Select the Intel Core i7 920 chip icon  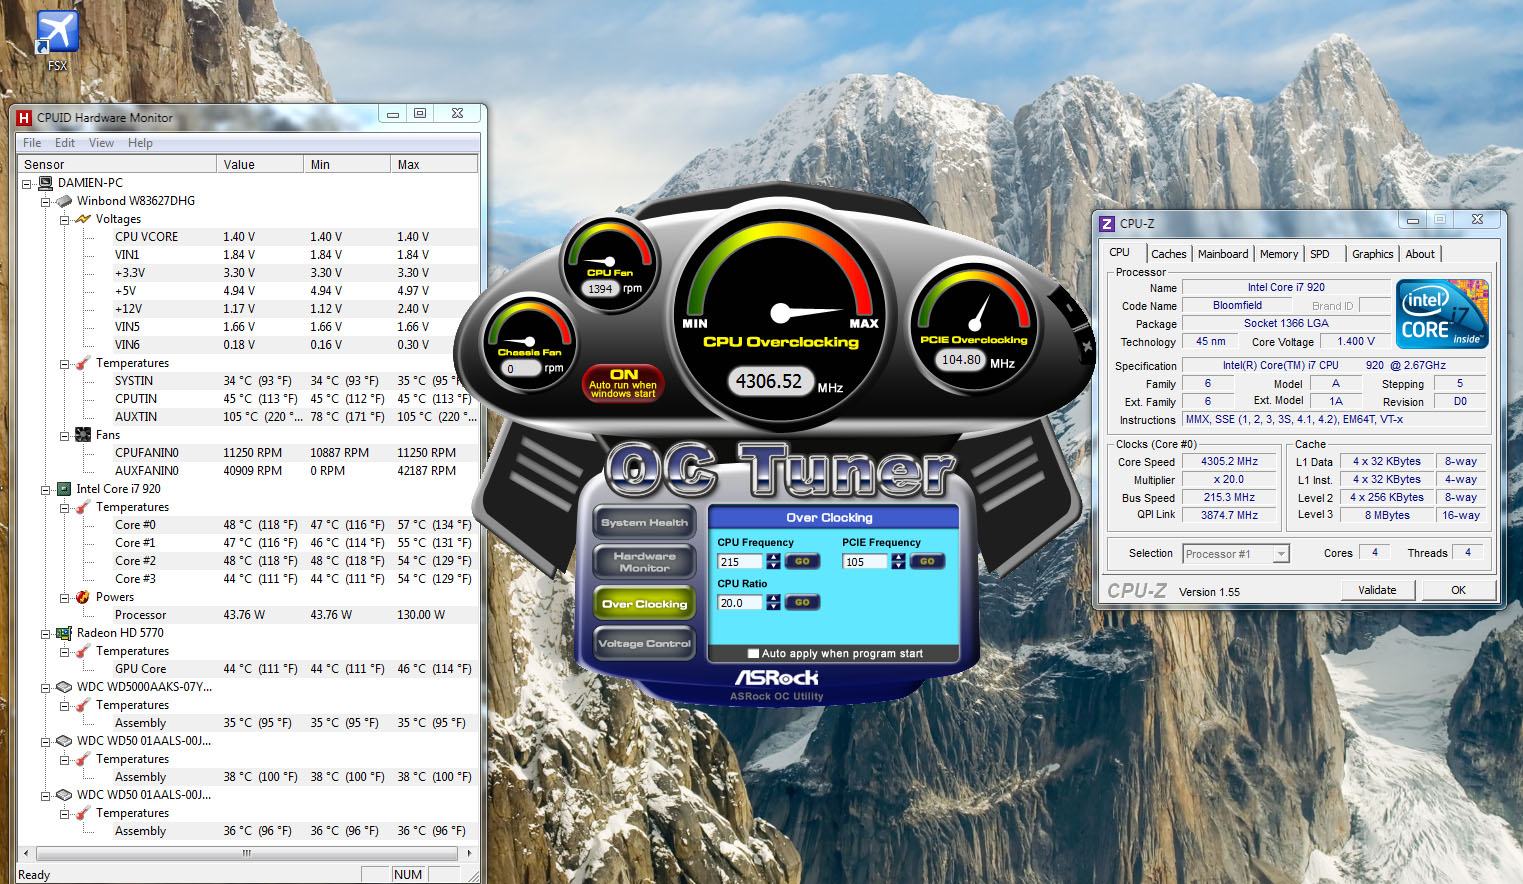(64, 489)
